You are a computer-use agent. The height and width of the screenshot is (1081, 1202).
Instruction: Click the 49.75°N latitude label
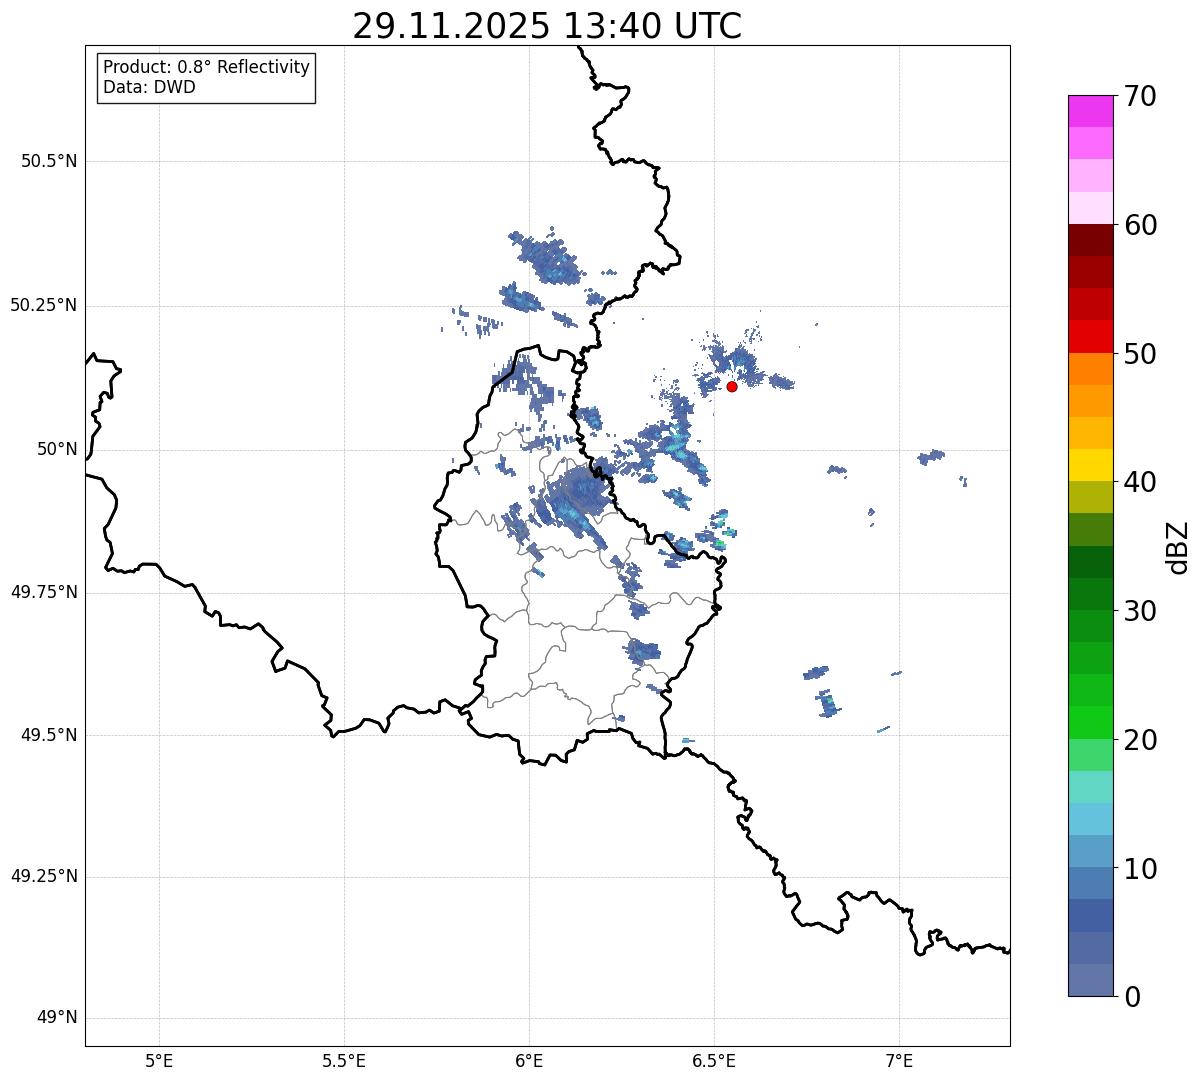[44, 592]
